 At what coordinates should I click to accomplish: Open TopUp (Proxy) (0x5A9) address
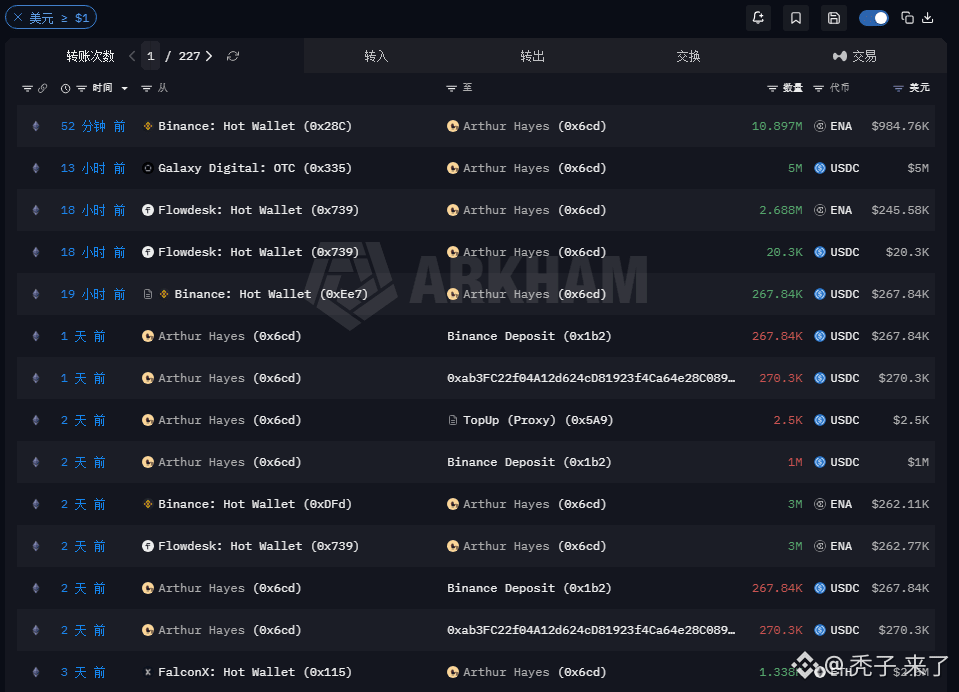coord(538,420)
